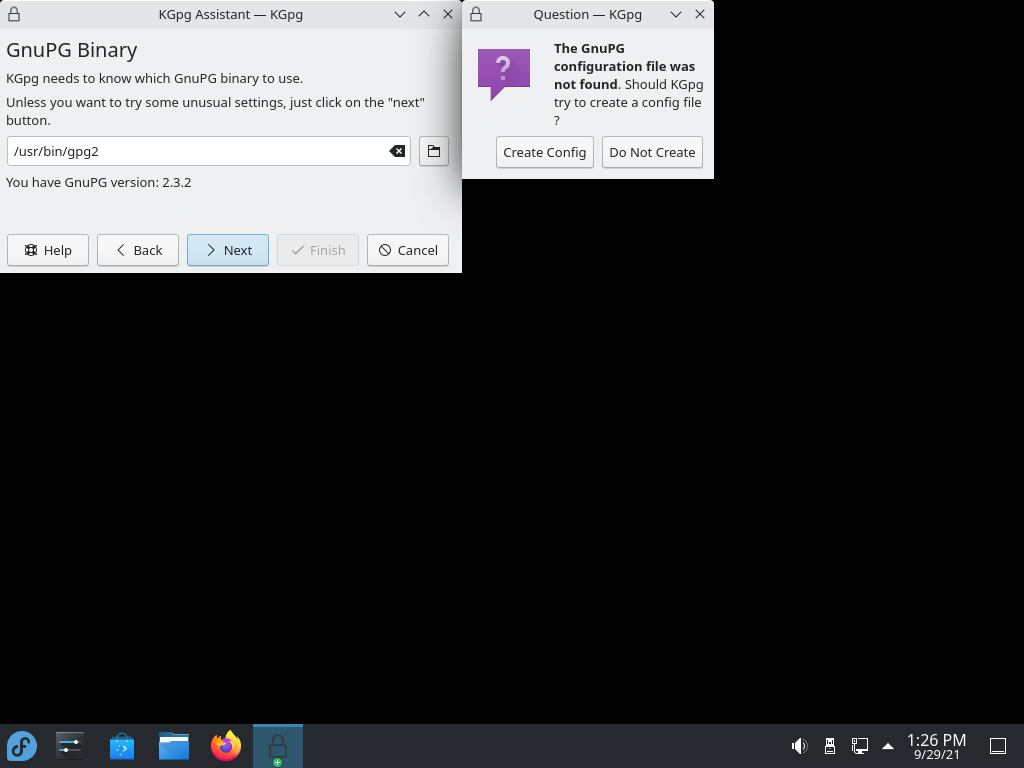Open the audio volume tray icon

click(x=799, y=746)
